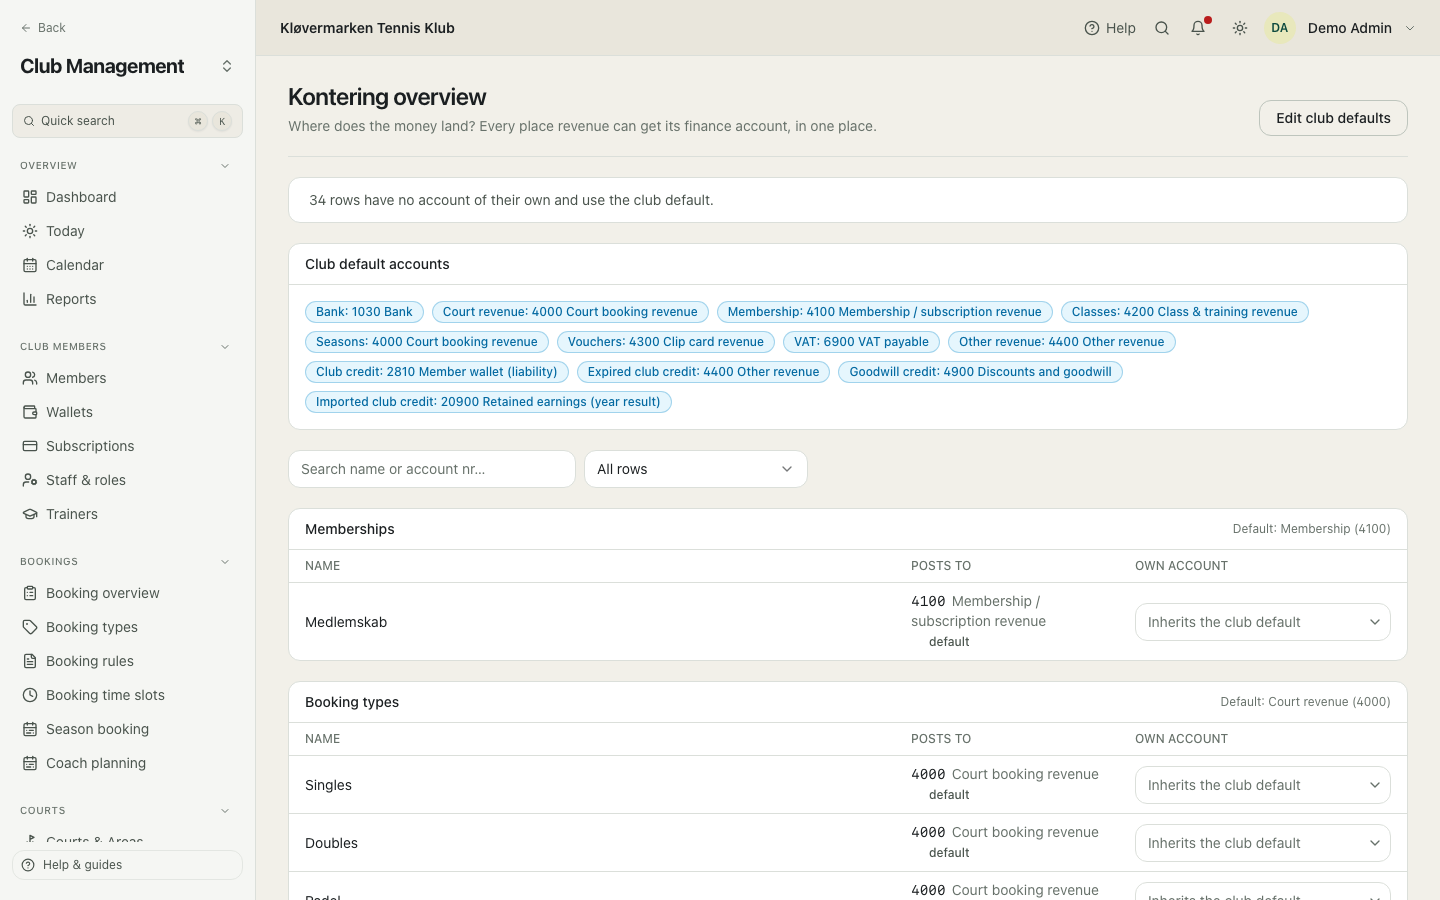Open the Demo Admin account menu
The height and width of the screenshot is (900, 1440).
point(1342,28)
